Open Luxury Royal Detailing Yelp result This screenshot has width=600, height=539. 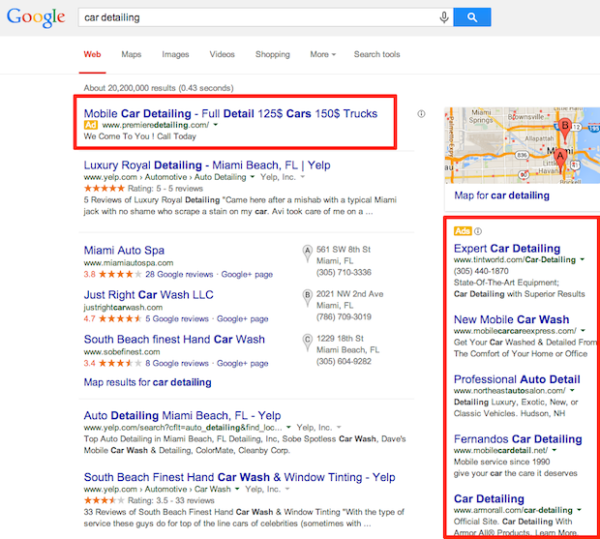click(207, 165)
